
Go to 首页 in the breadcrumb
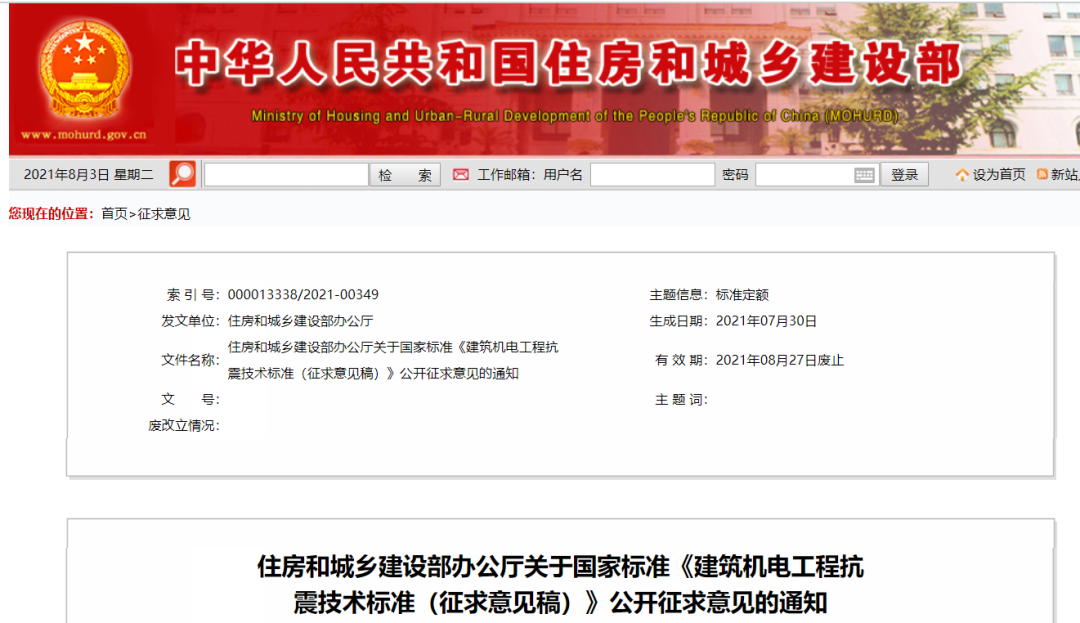(114, 214)
